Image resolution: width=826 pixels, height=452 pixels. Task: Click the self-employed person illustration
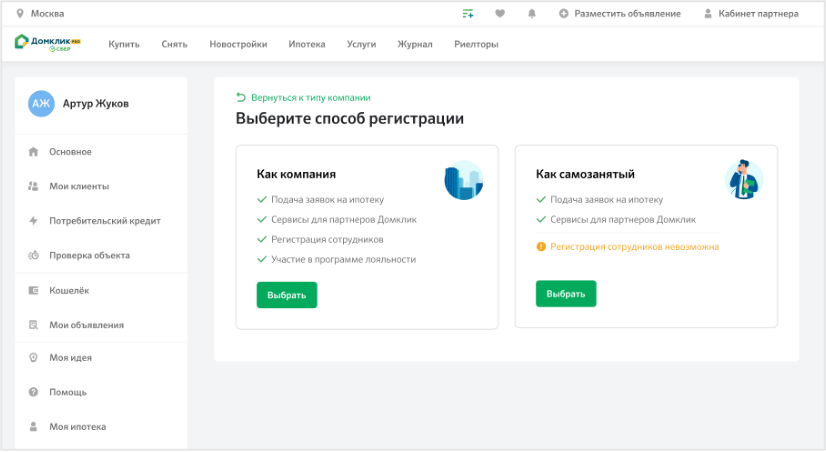pyautogui.click(x=743, y=180)
